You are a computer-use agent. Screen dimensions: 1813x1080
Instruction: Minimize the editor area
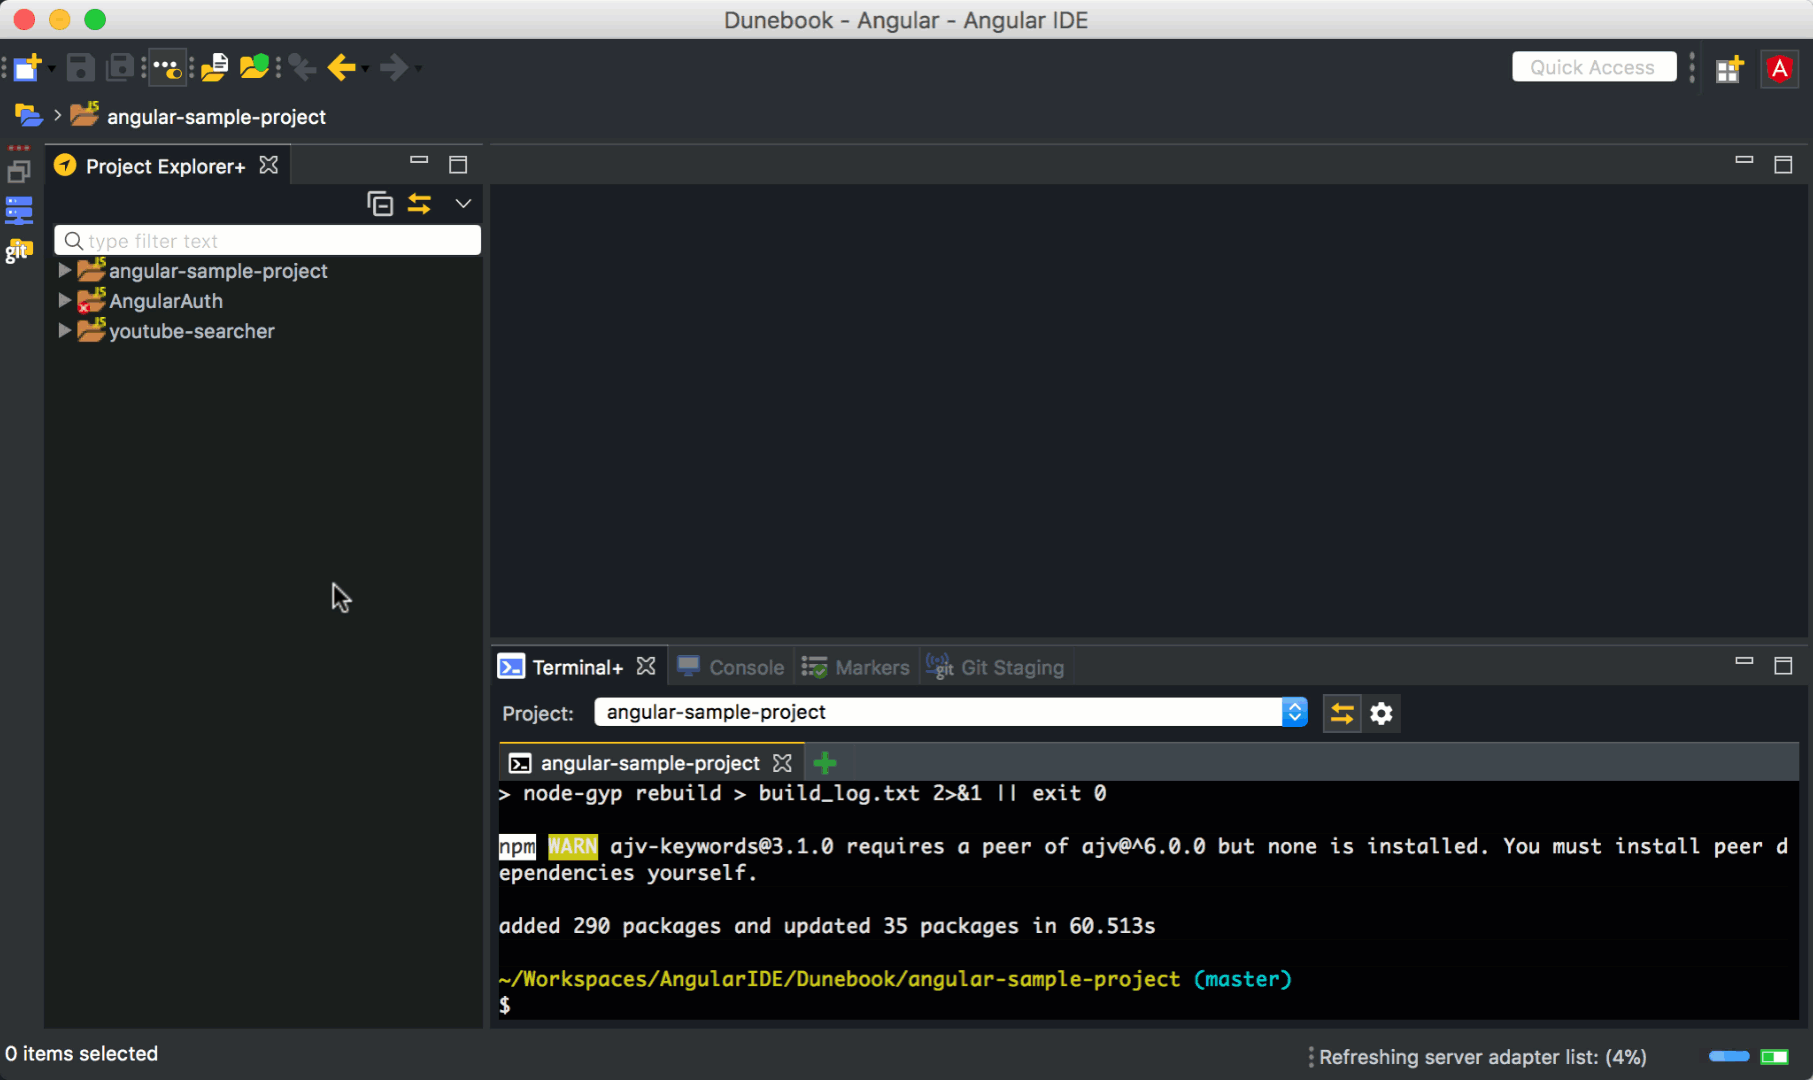[x=1744, y=160]
